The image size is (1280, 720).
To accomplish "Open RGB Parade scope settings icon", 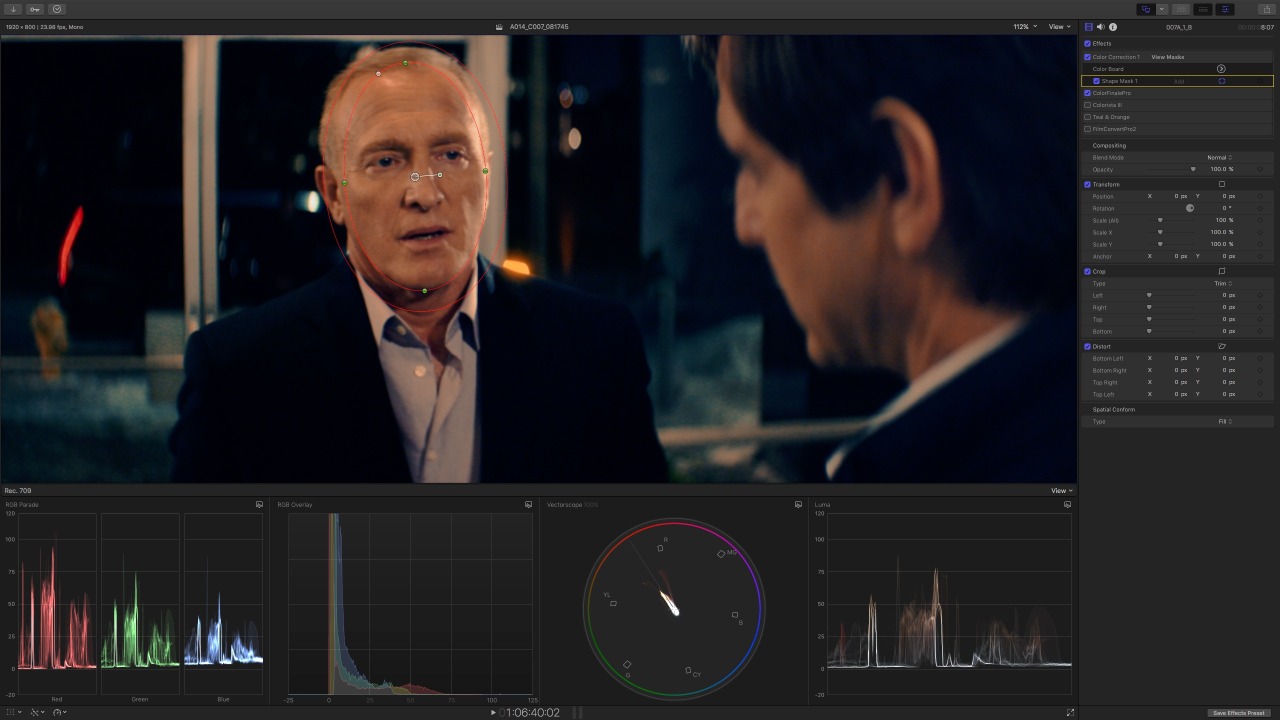I will point(259,505).
